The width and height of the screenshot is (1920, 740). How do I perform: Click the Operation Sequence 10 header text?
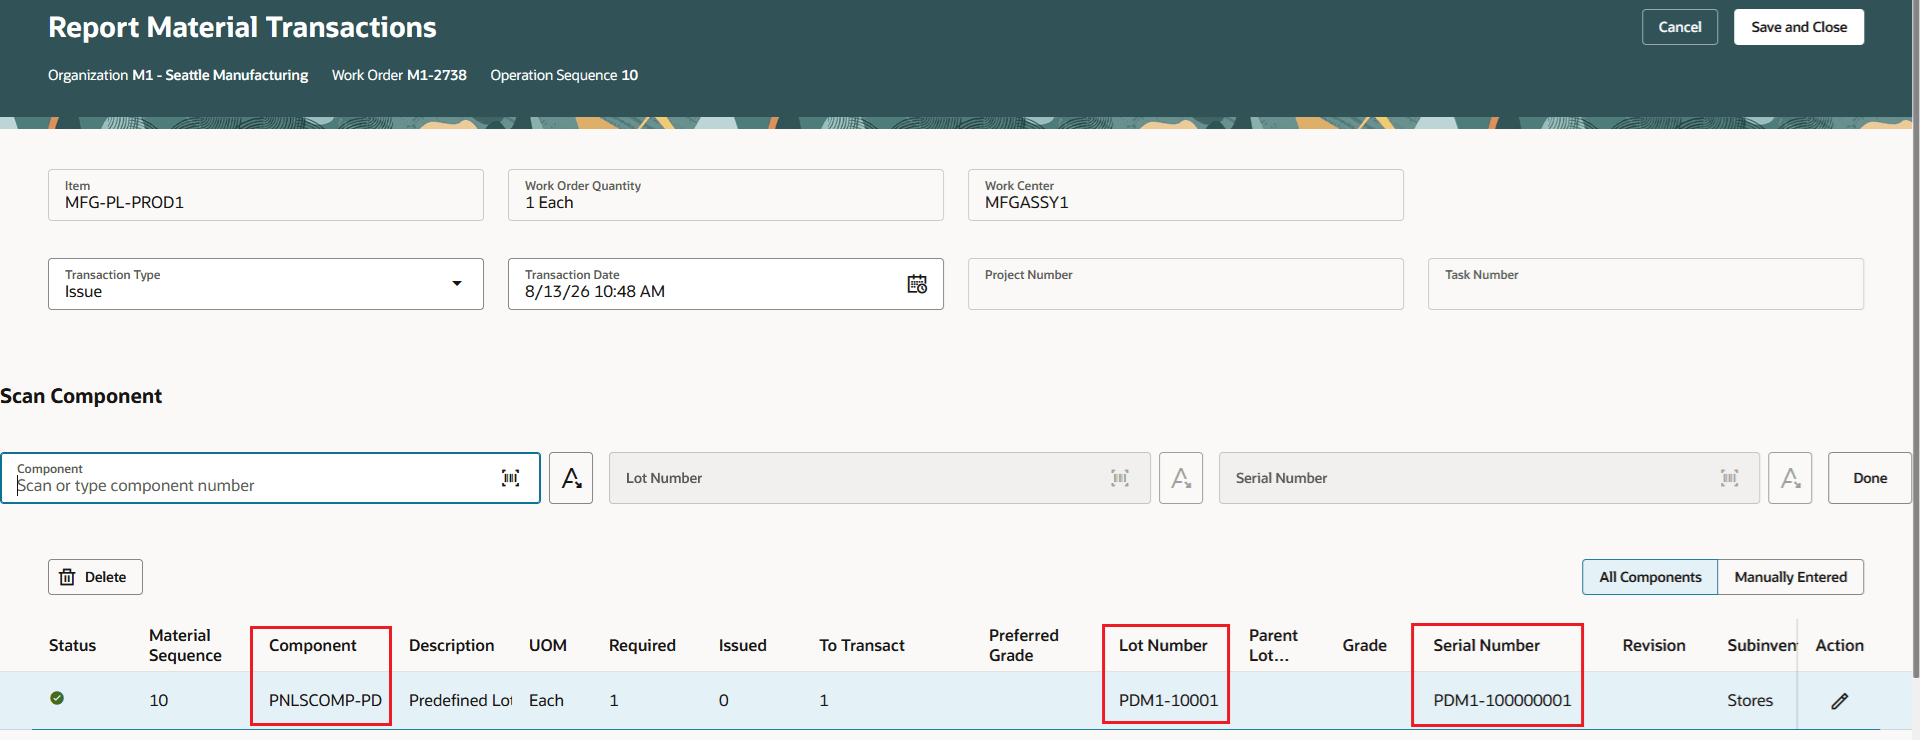pyautogui.click(x=564, y=75)
